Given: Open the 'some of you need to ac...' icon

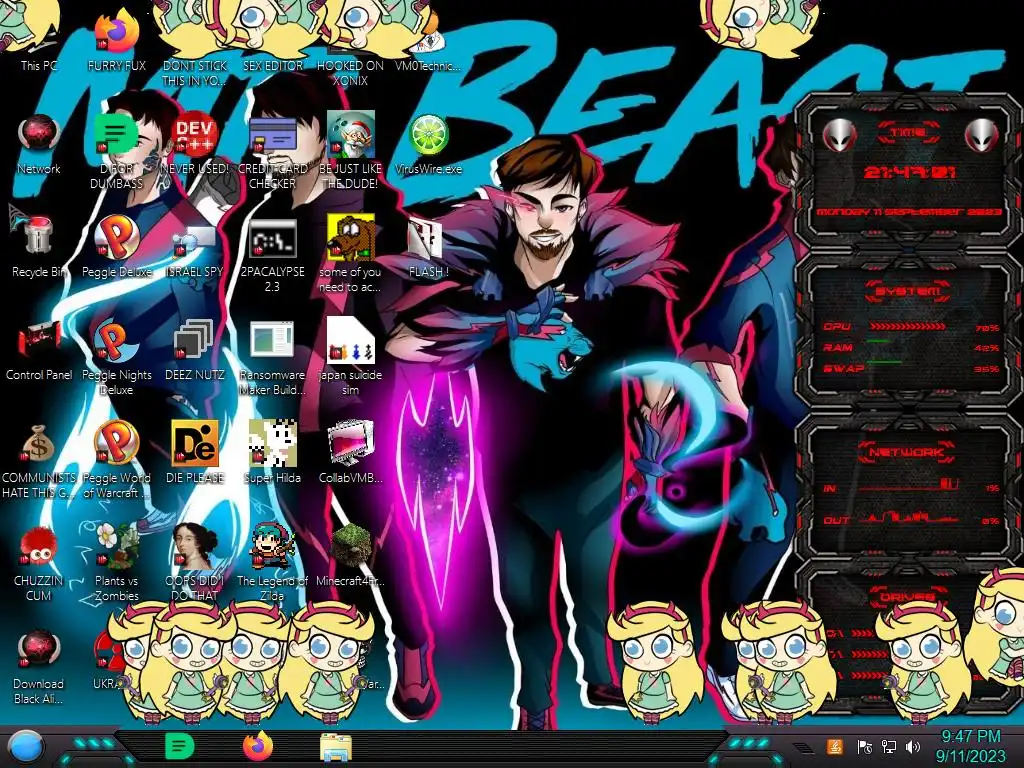Looking at the screenshot, I should click(351, 238).
